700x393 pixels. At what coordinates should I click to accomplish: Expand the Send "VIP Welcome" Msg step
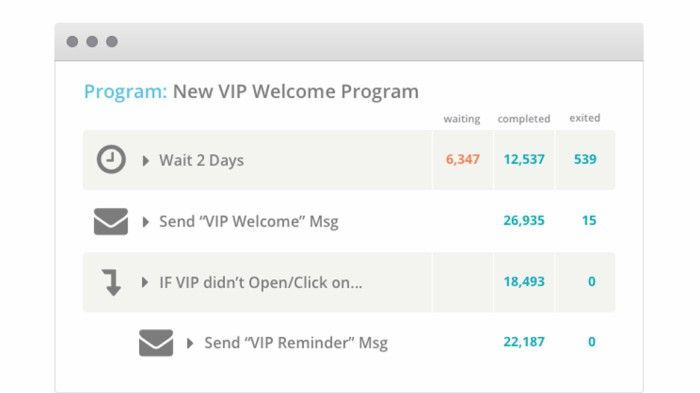coord(146,222)
